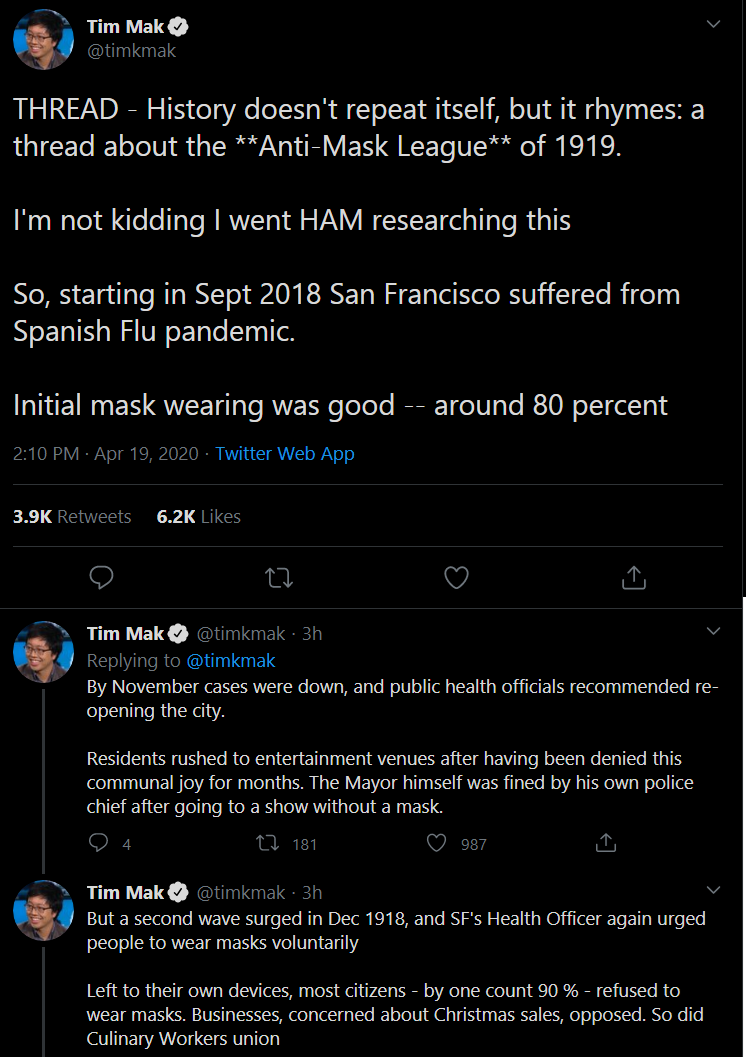Like the main thread tweet
The height and width of the screenshot is (1057, 746).
(456, 577)
